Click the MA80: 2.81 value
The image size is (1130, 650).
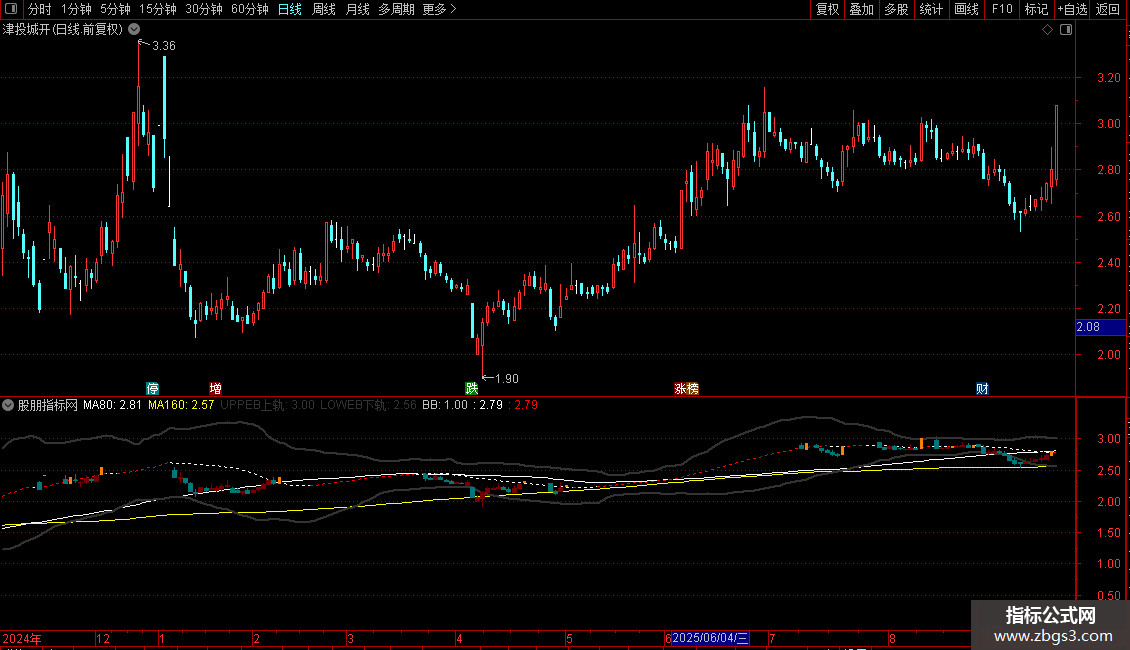[x=112, y=405]
